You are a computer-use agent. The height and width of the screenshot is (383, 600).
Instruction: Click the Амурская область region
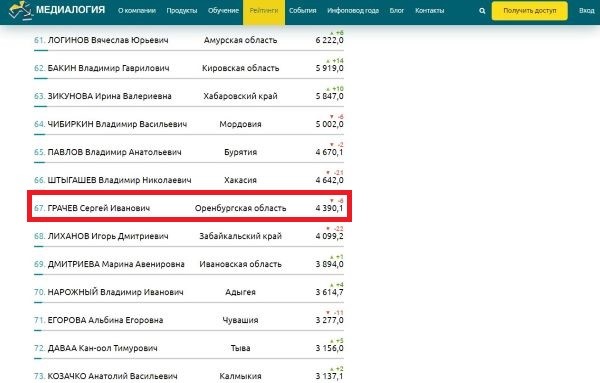(x=240, y=40)
